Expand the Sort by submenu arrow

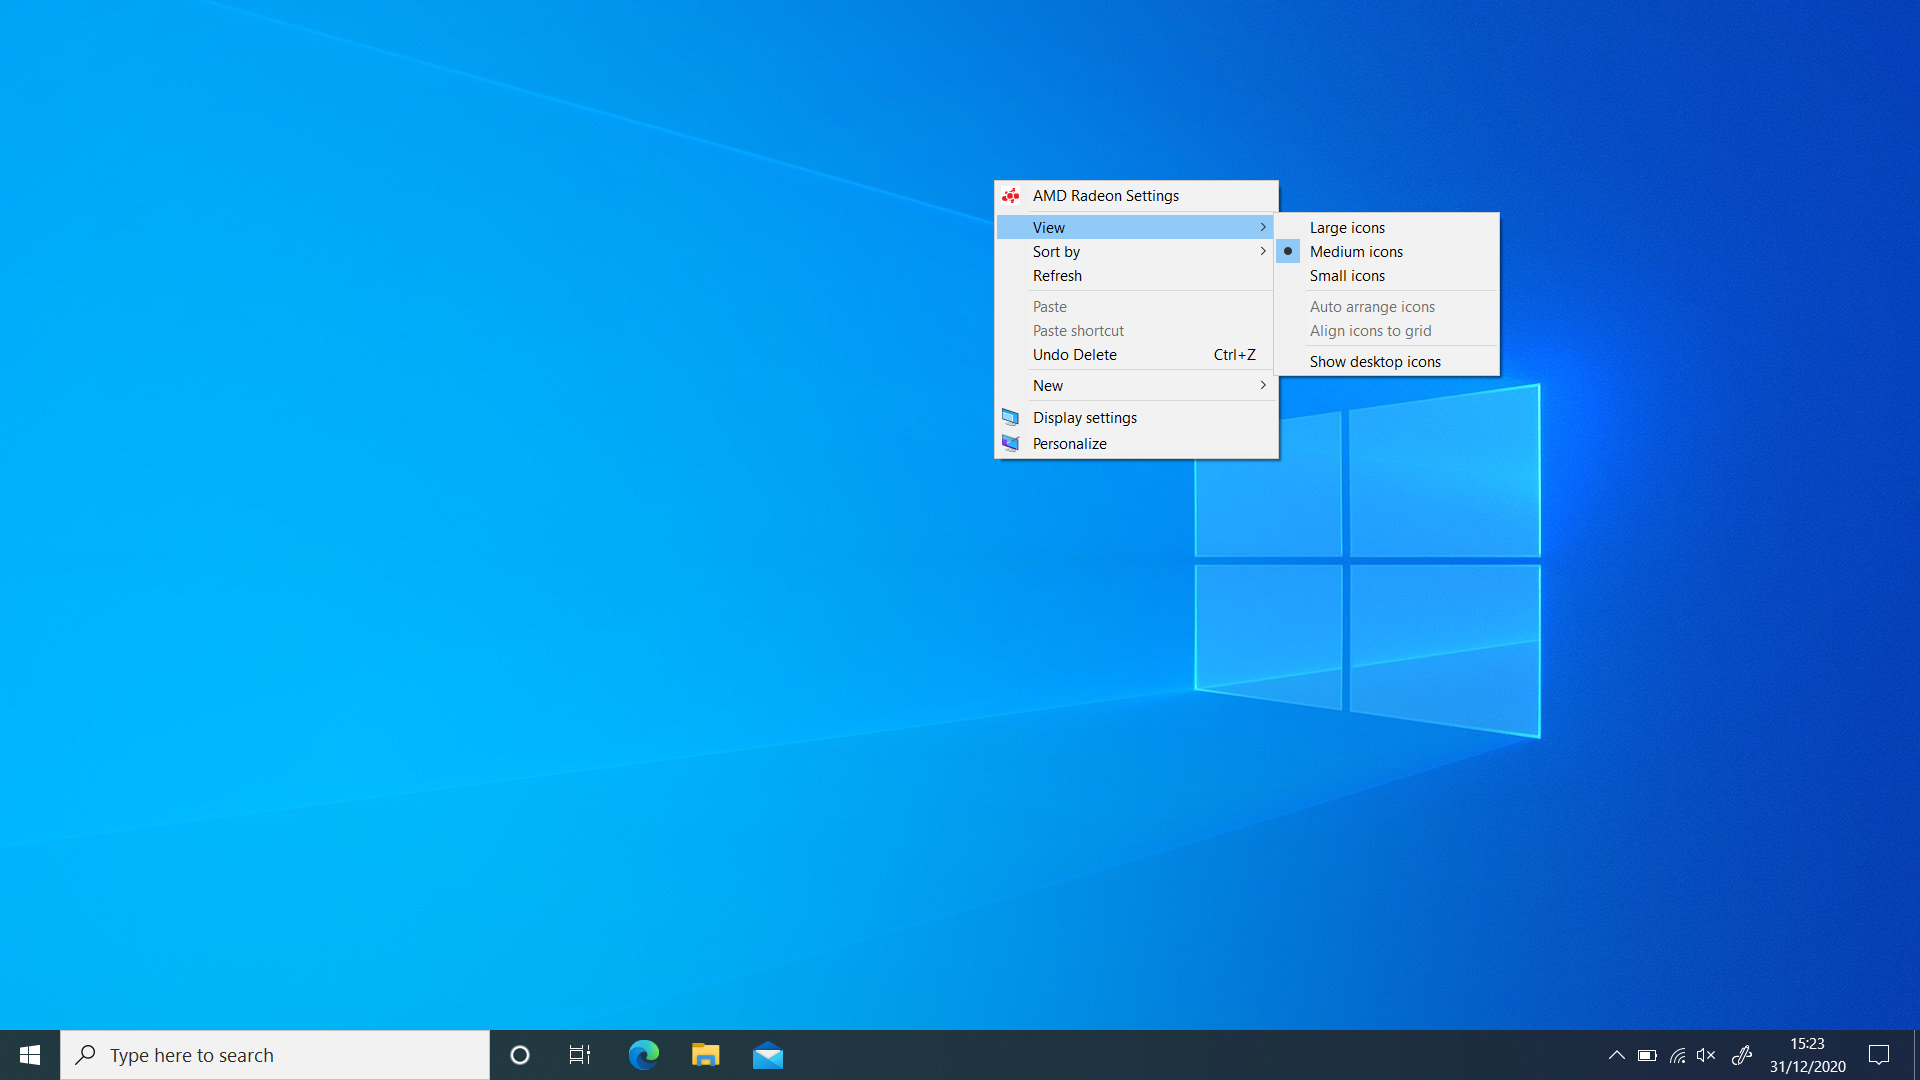point(1263,251)
